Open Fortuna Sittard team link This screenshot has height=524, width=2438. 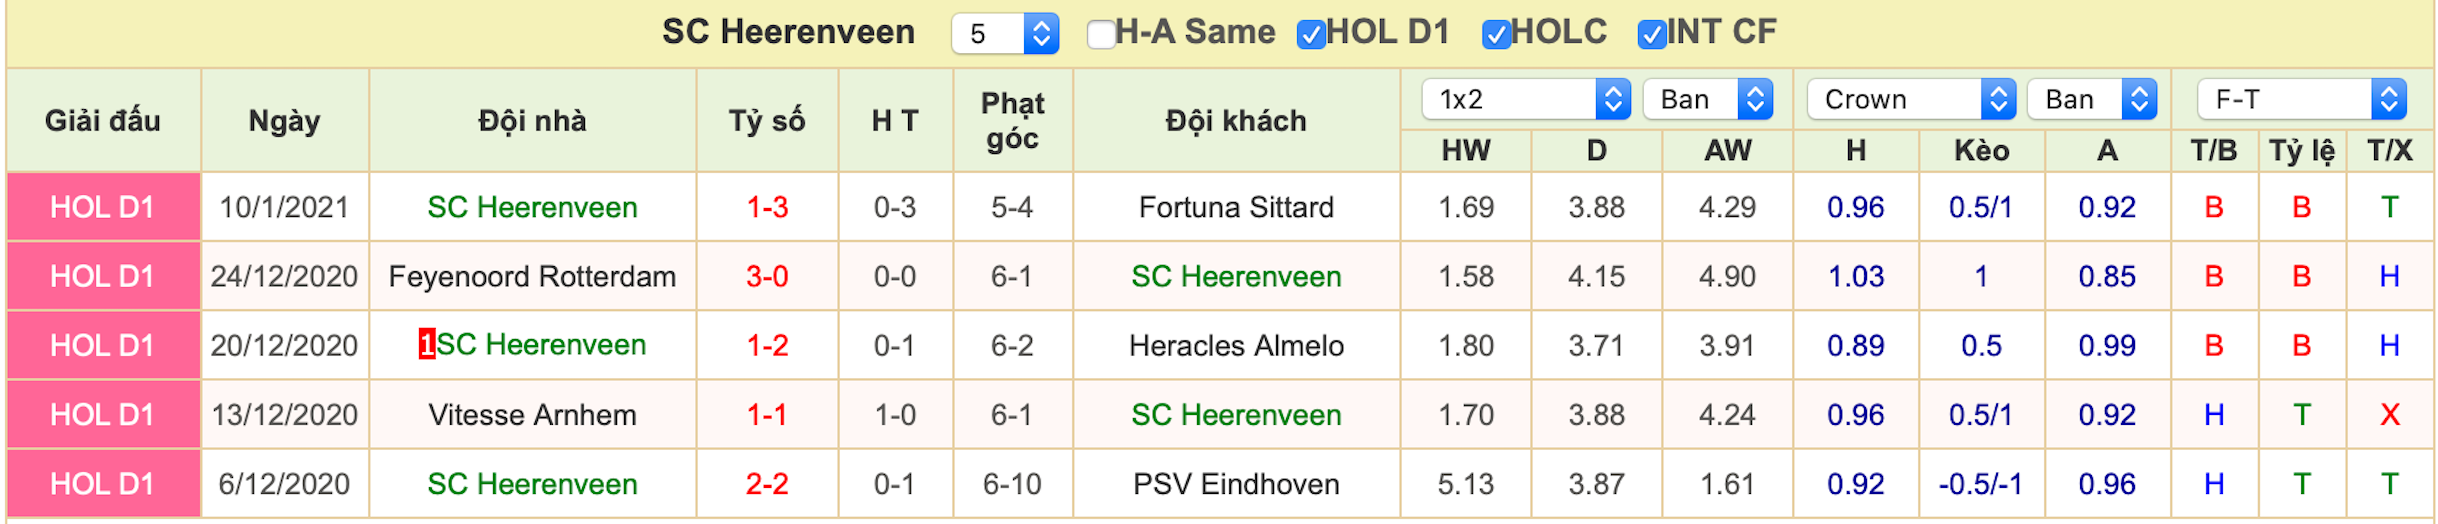point(1236,207)
